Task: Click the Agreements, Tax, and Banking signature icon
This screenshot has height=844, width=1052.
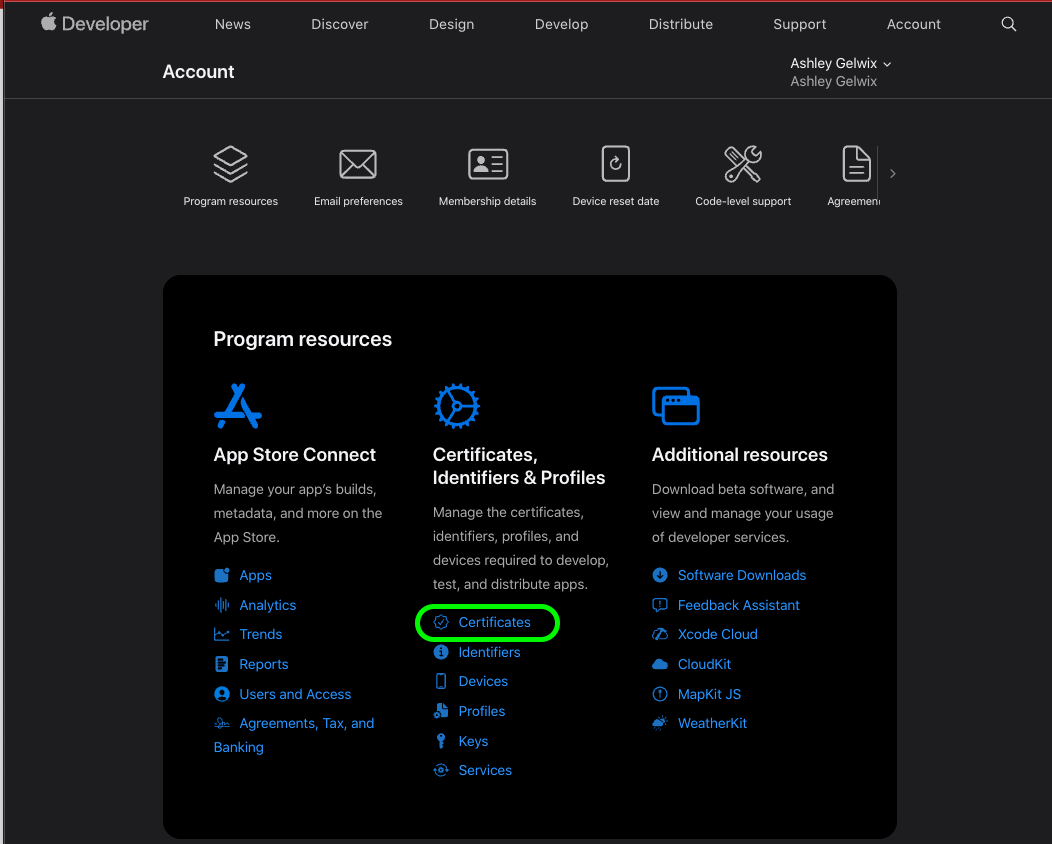Action: (x=221, y=723)
